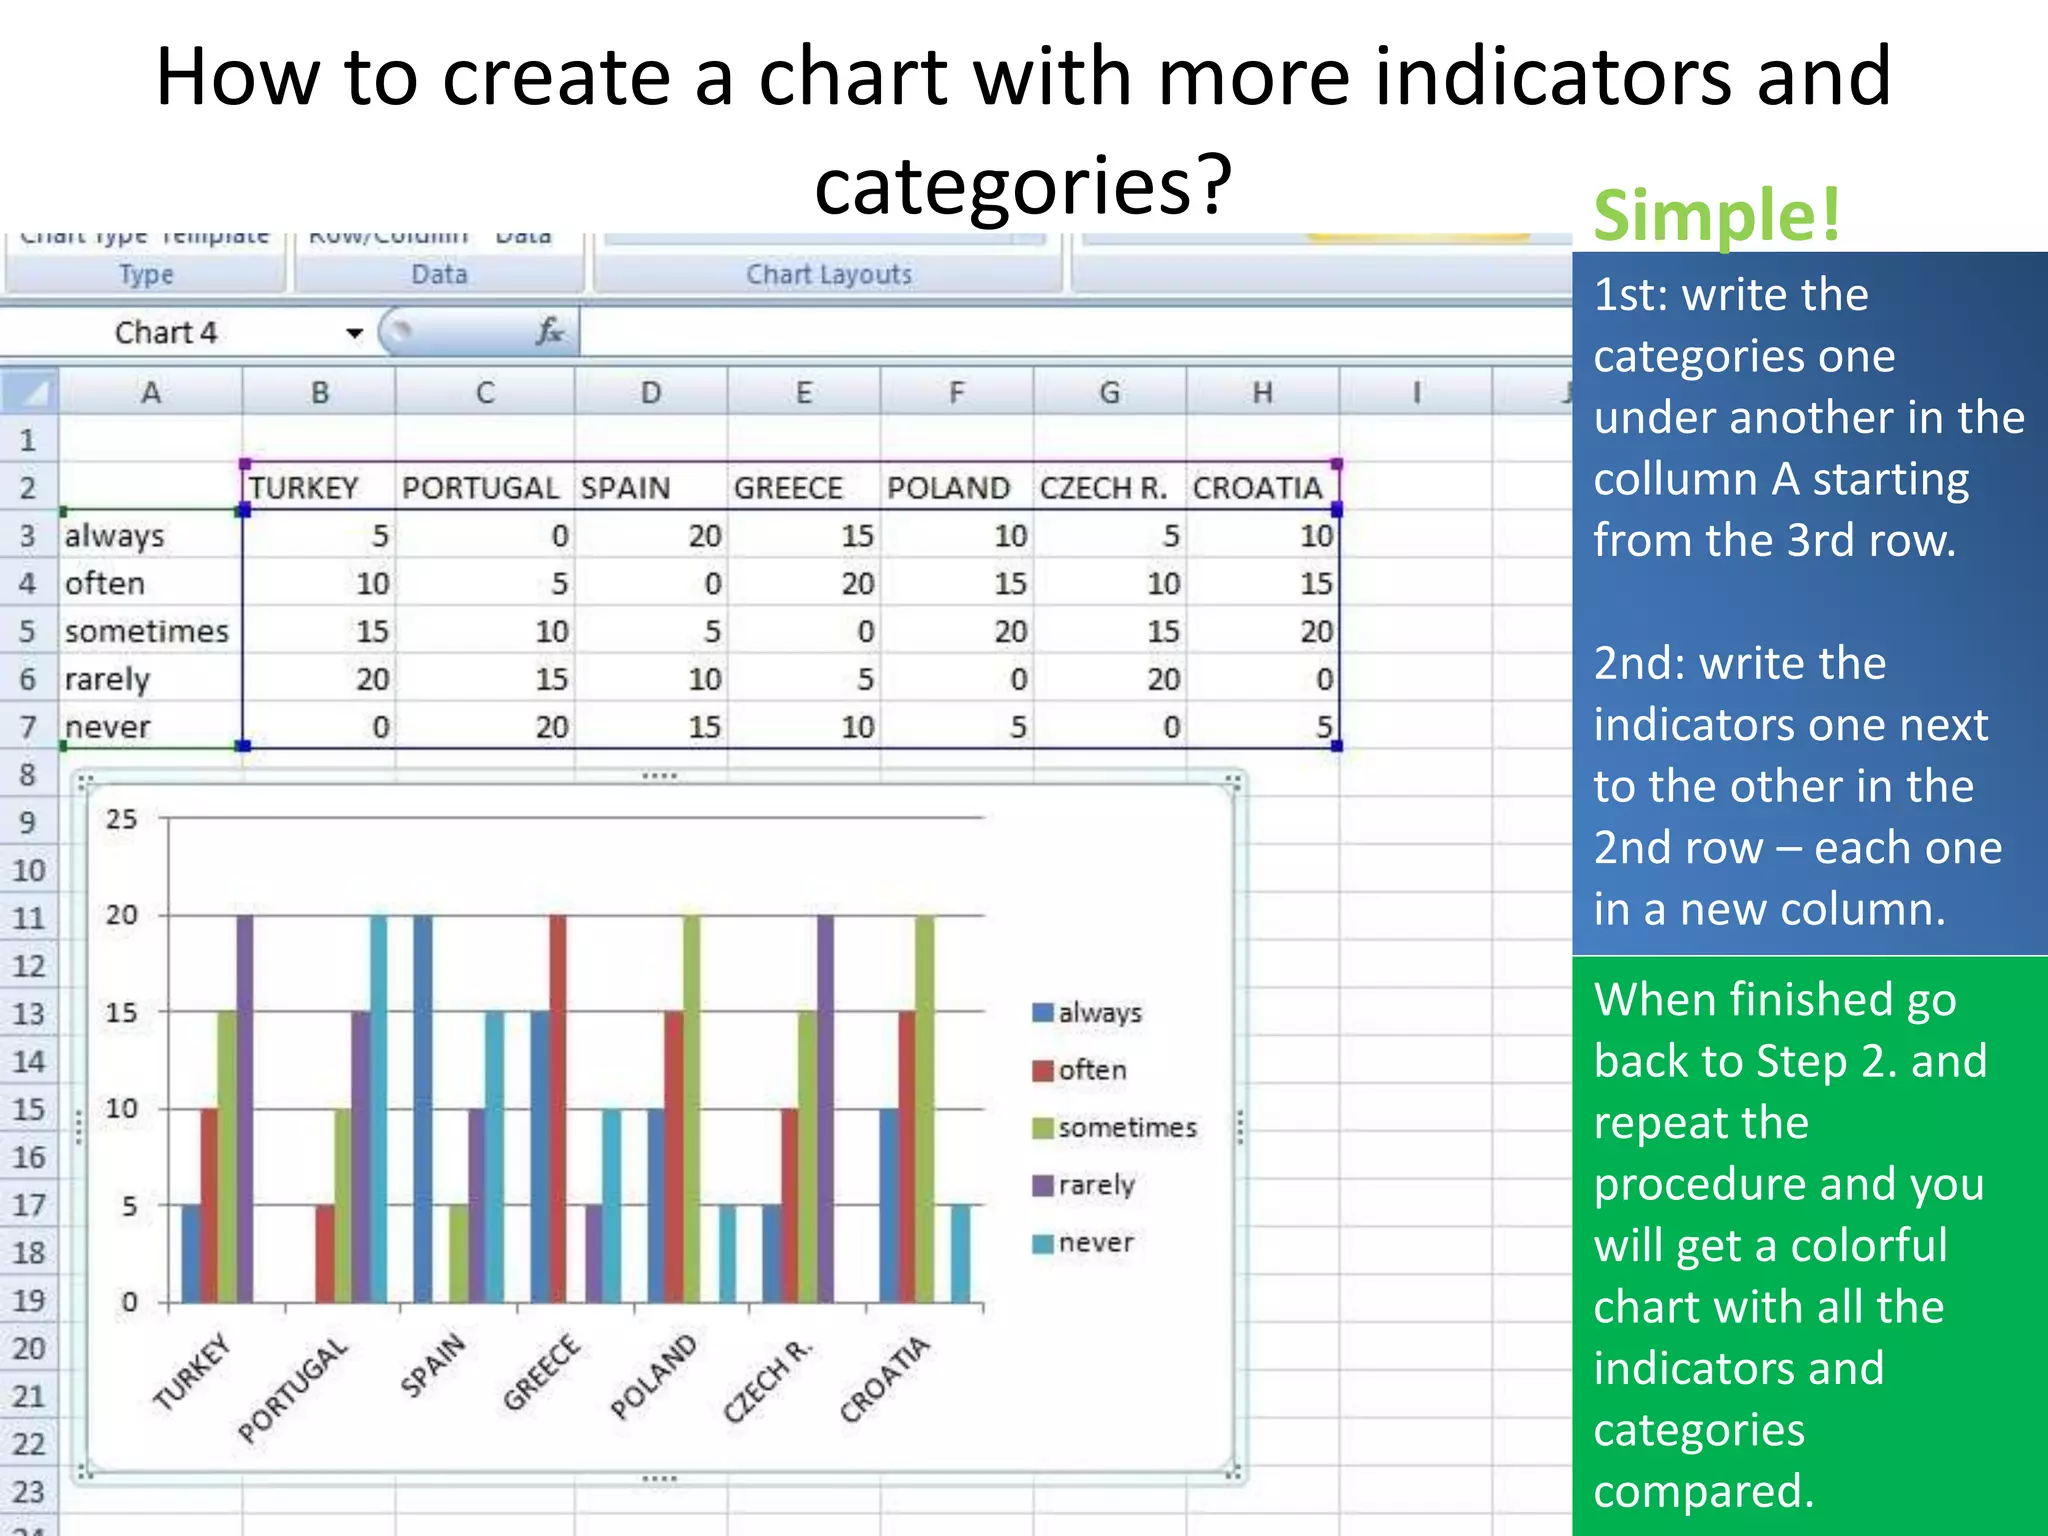Select column I header
This screenshot has height=1536, width=2048.
1416,392
